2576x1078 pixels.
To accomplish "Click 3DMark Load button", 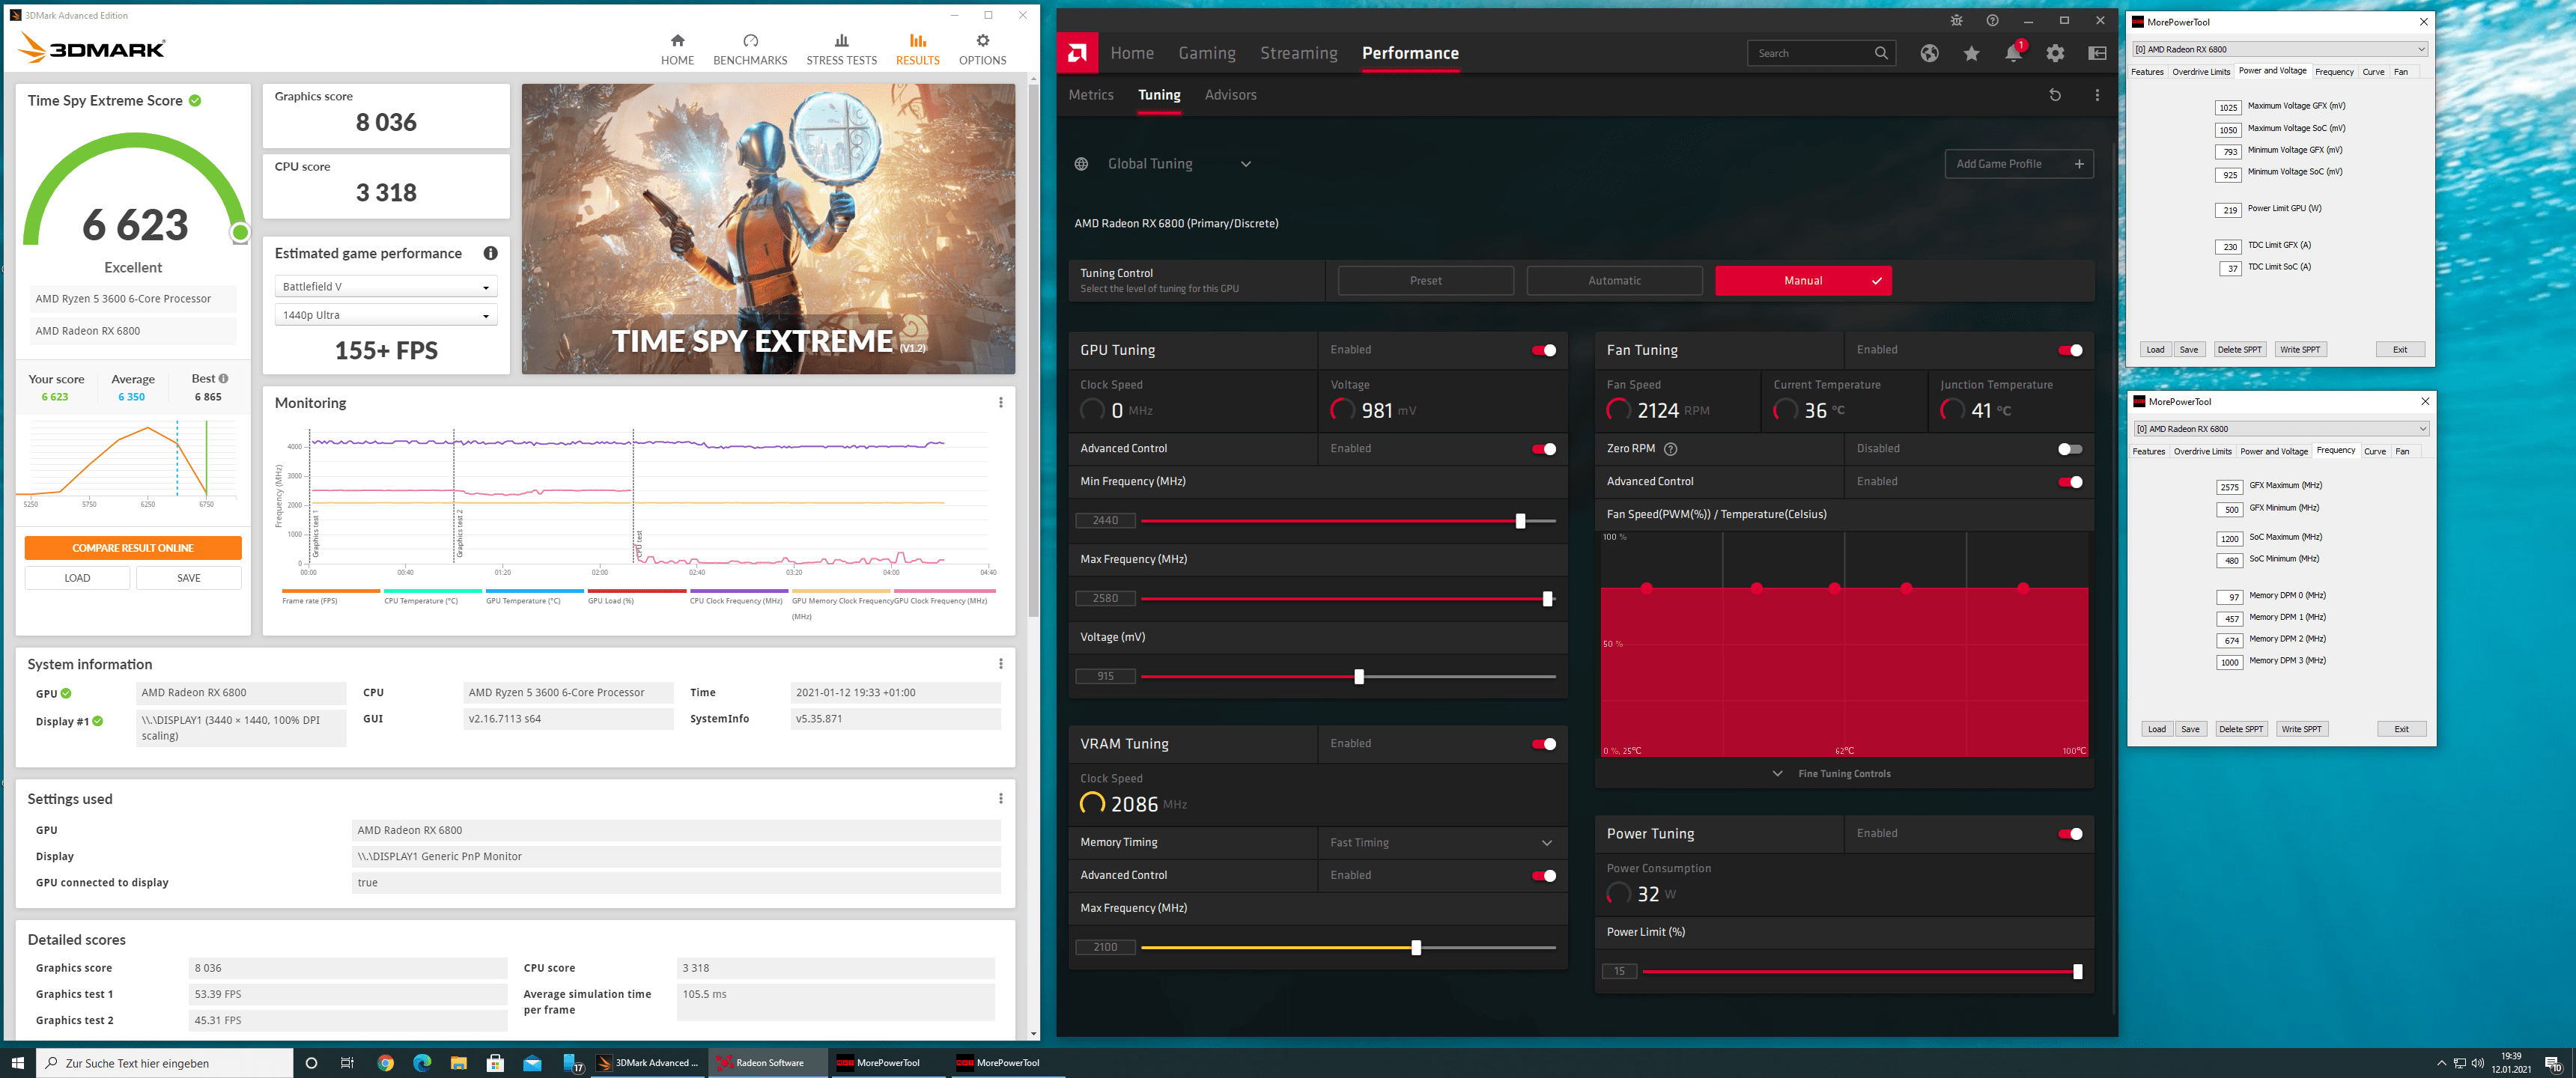I will 77,578.
